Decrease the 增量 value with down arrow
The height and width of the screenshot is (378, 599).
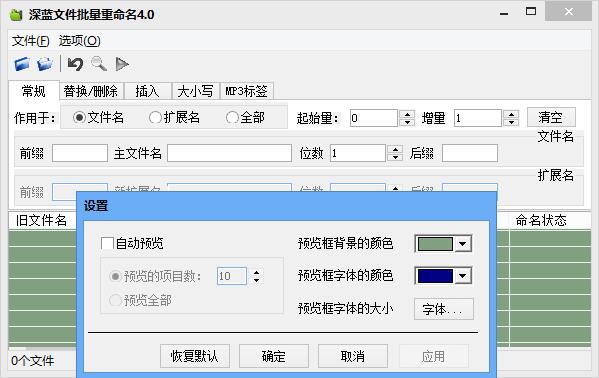pyautogui.click(x=511, y=122)
